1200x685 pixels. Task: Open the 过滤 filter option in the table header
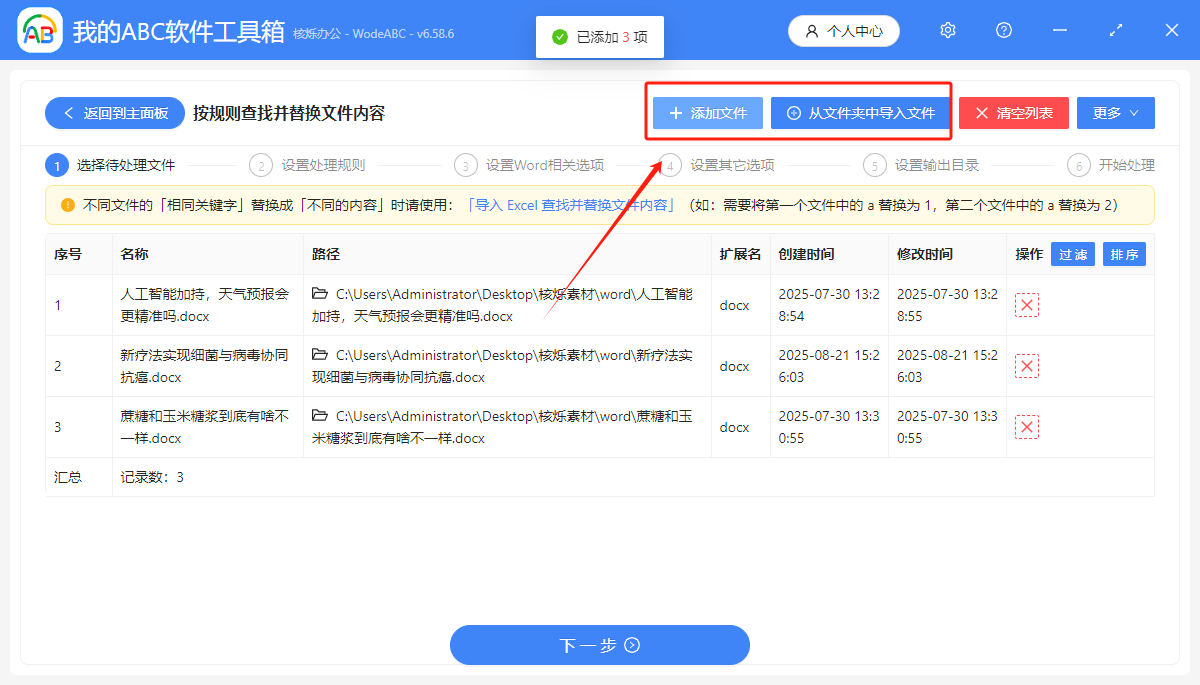[x=1072, y=254]
